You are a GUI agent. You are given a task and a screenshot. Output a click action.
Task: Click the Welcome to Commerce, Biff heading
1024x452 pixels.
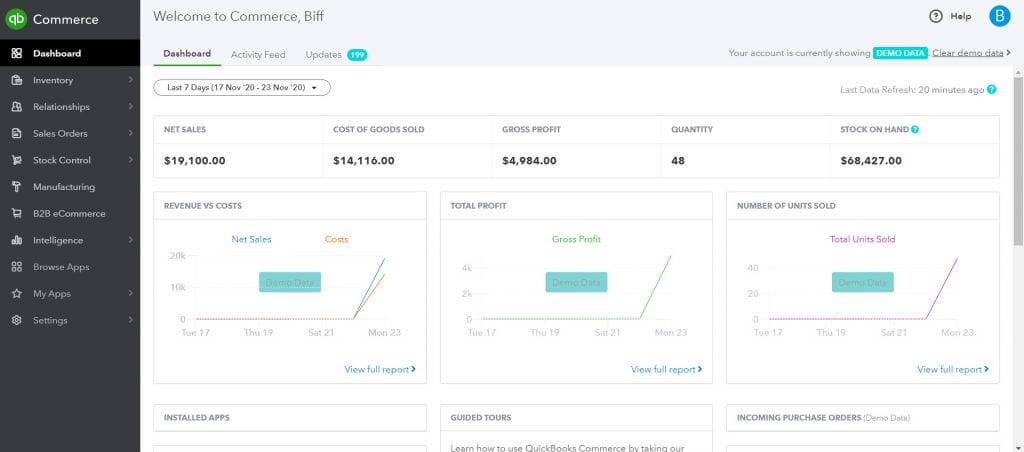pyautogui.click(x=238, y=16)
